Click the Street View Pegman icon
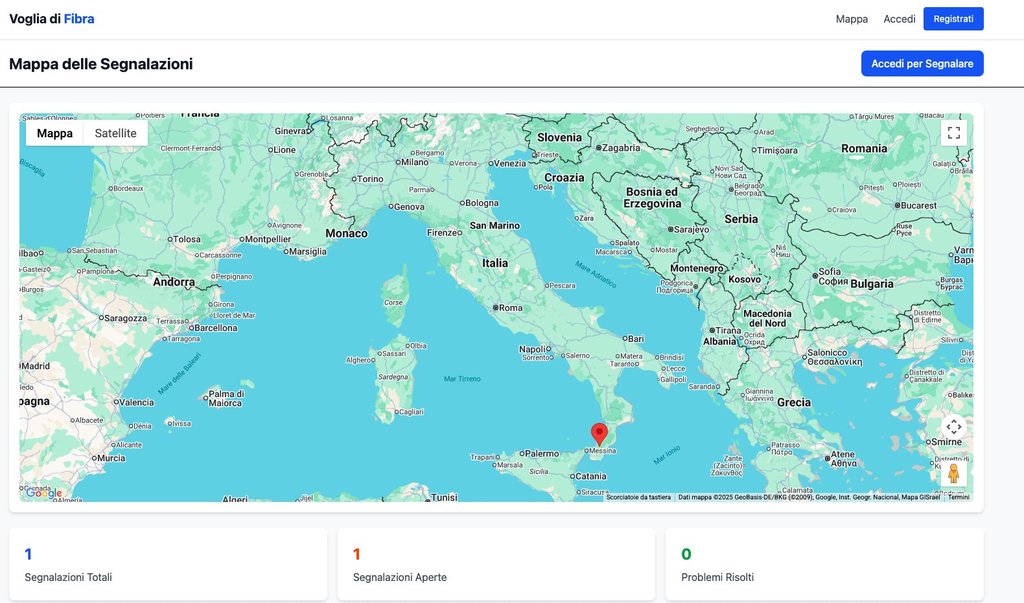 coord(953,473)
